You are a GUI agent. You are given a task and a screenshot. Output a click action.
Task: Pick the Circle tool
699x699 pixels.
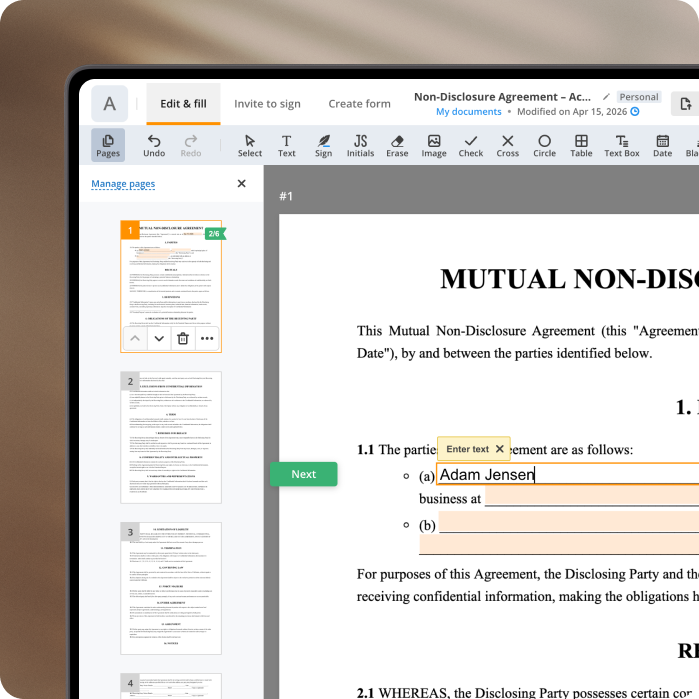point(544,145)
